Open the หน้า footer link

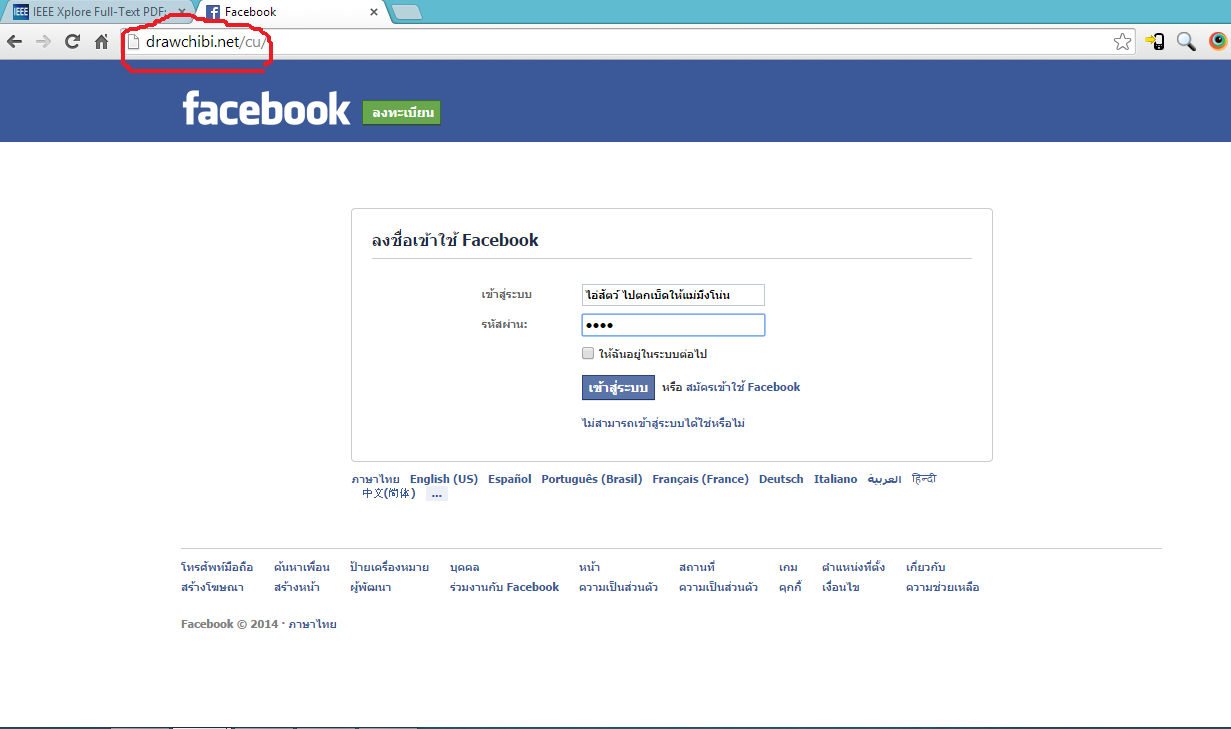coord(589,567)
